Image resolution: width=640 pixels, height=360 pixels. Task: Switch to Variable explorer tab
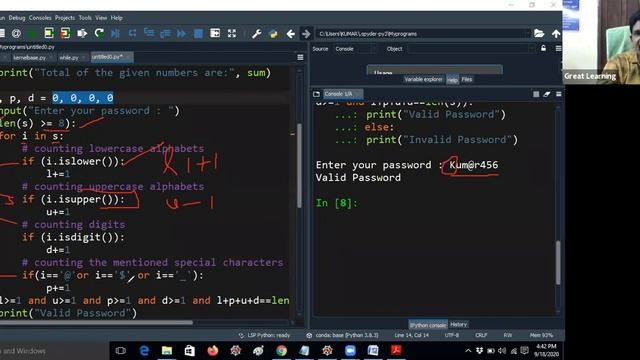coord(423,80)
